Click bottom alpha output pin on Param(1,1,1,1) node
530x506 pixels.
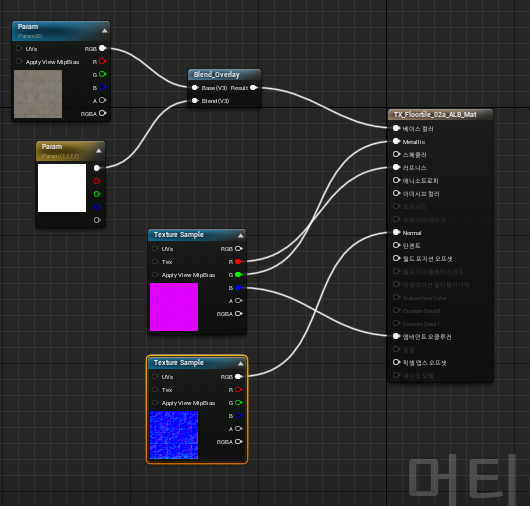97,220
